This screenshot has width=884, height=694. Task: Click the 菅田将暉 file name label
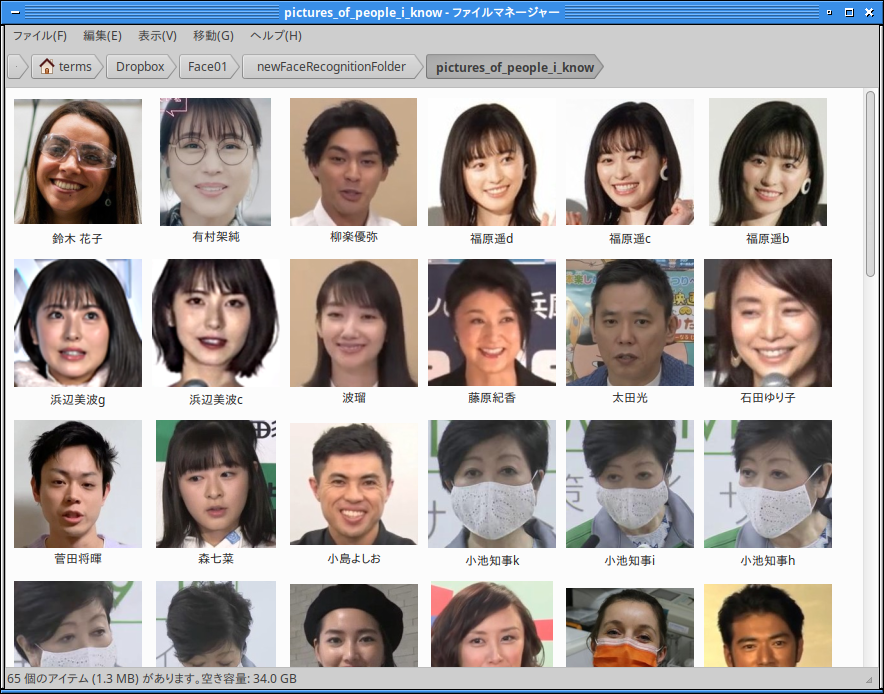tap(78, 559)
